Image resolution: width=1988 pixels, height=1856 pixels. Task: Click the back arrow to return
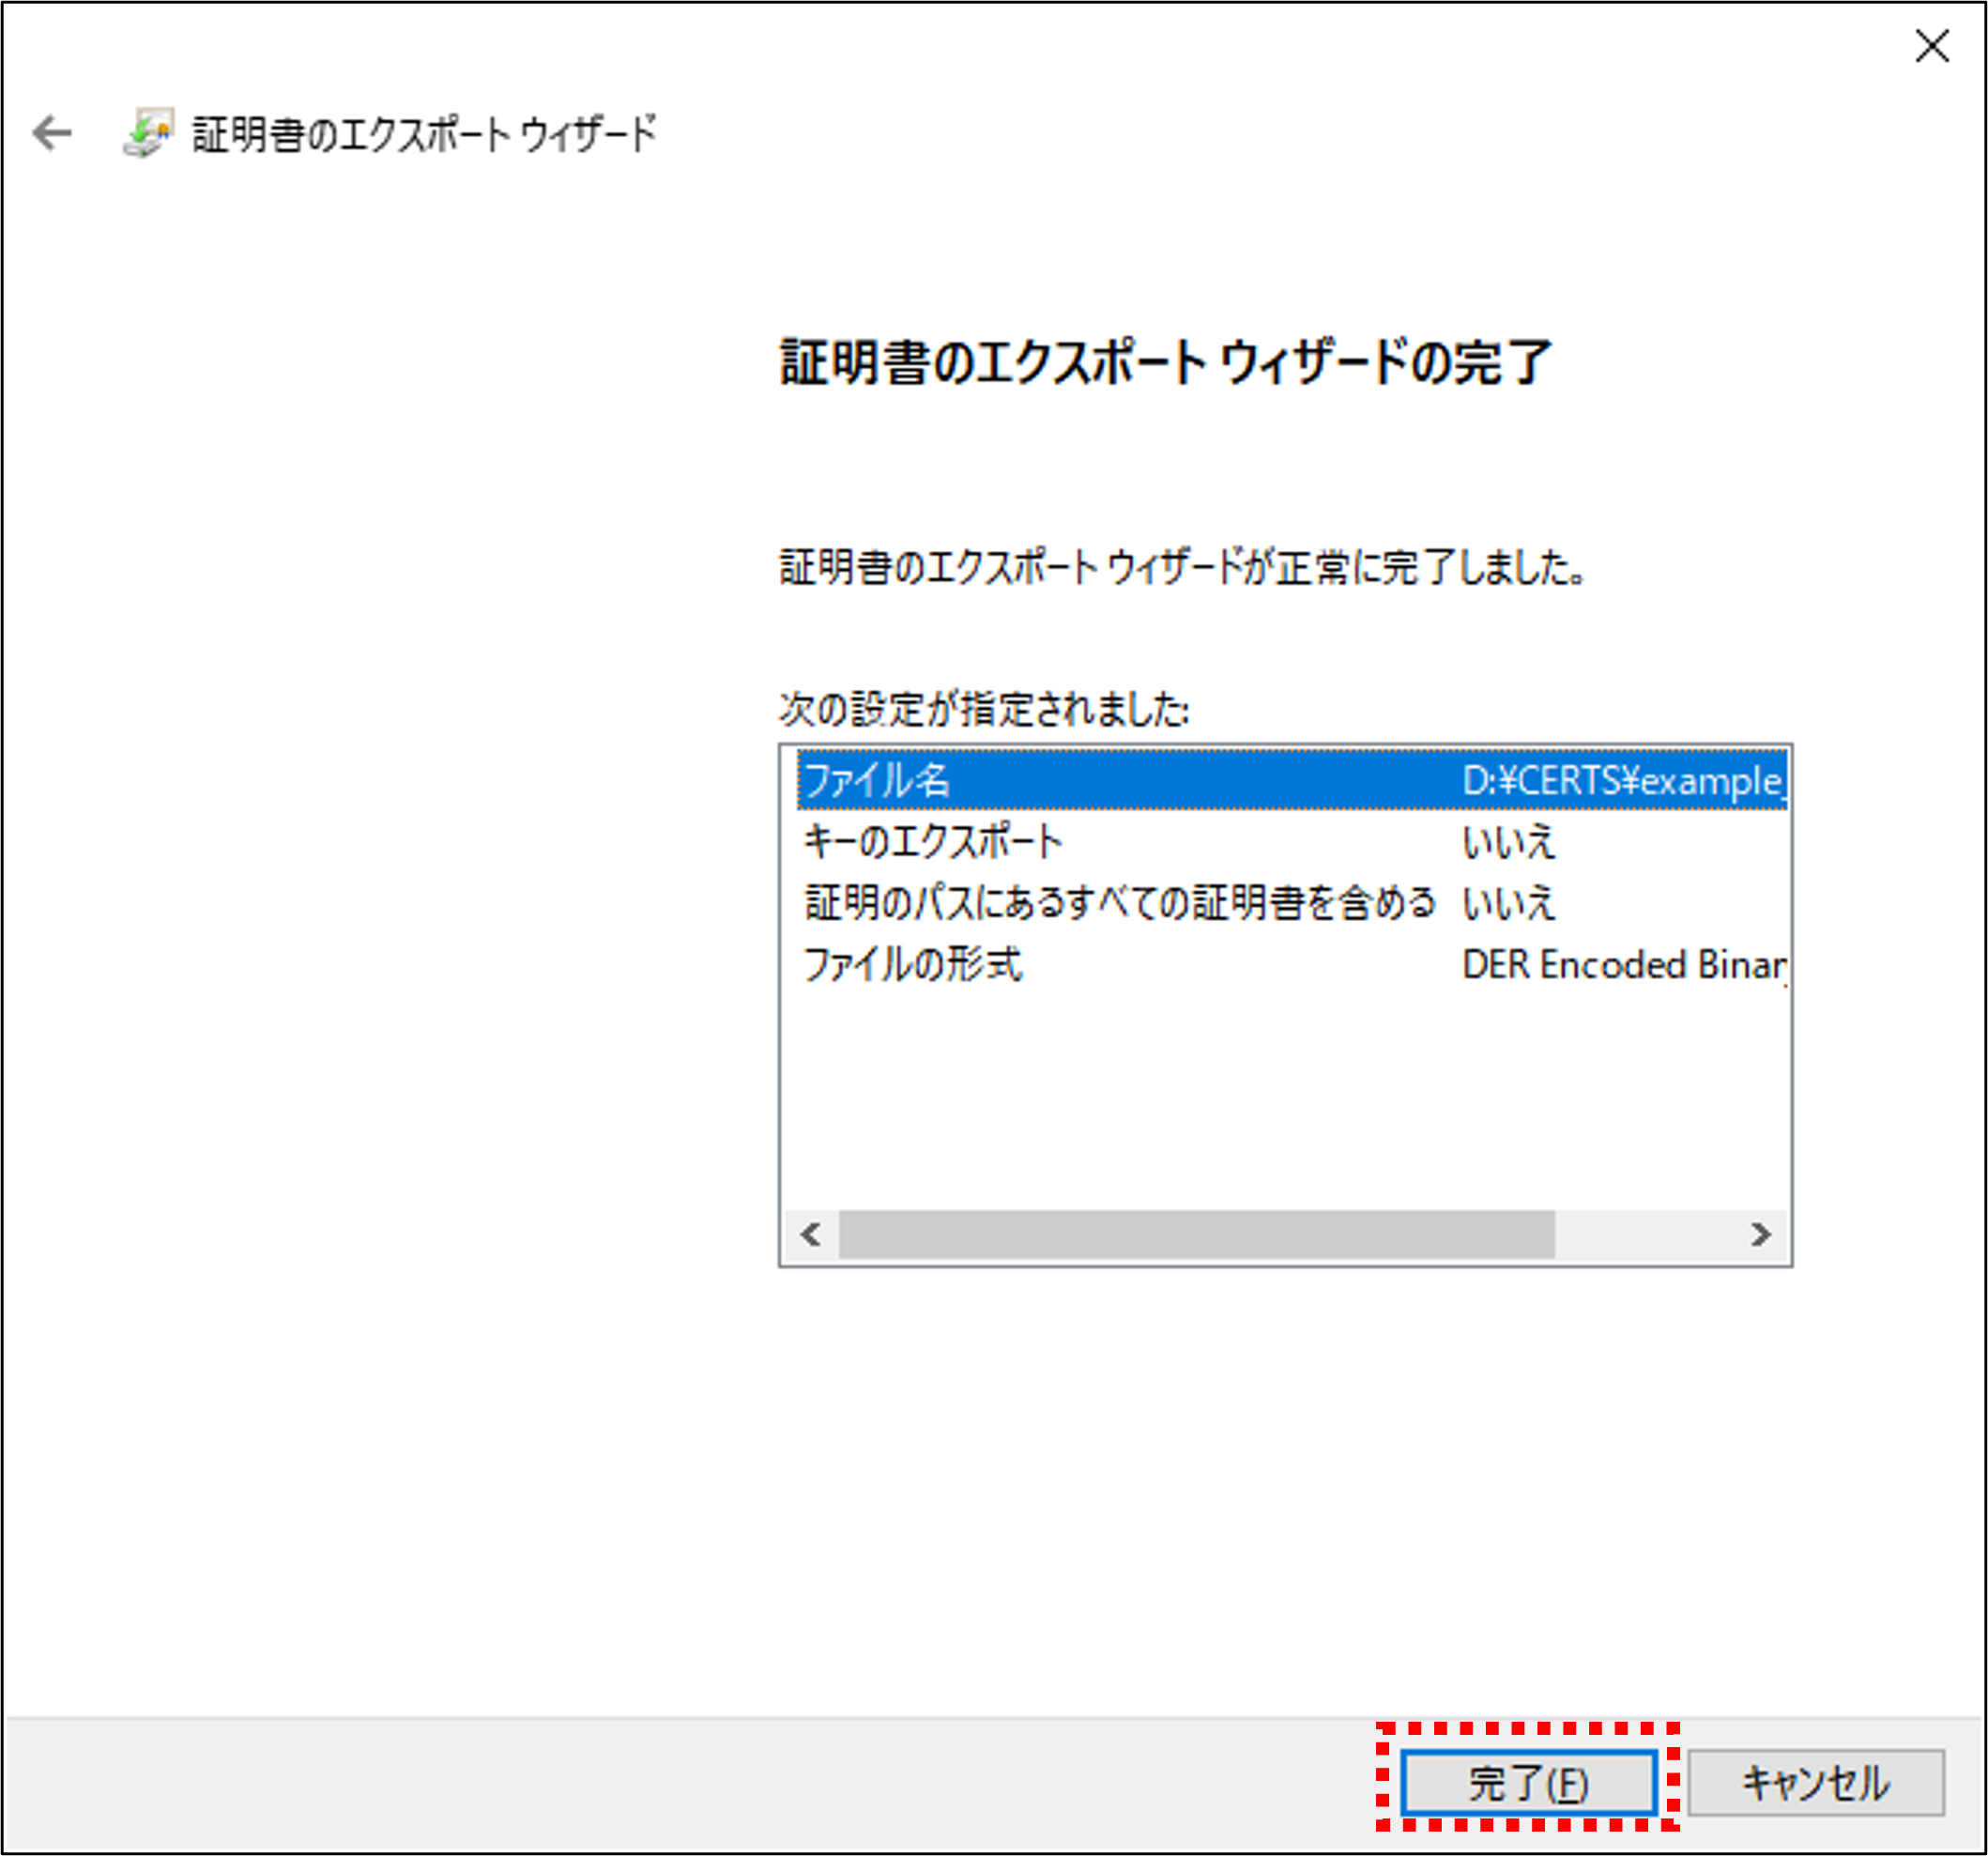pos(51,133)
